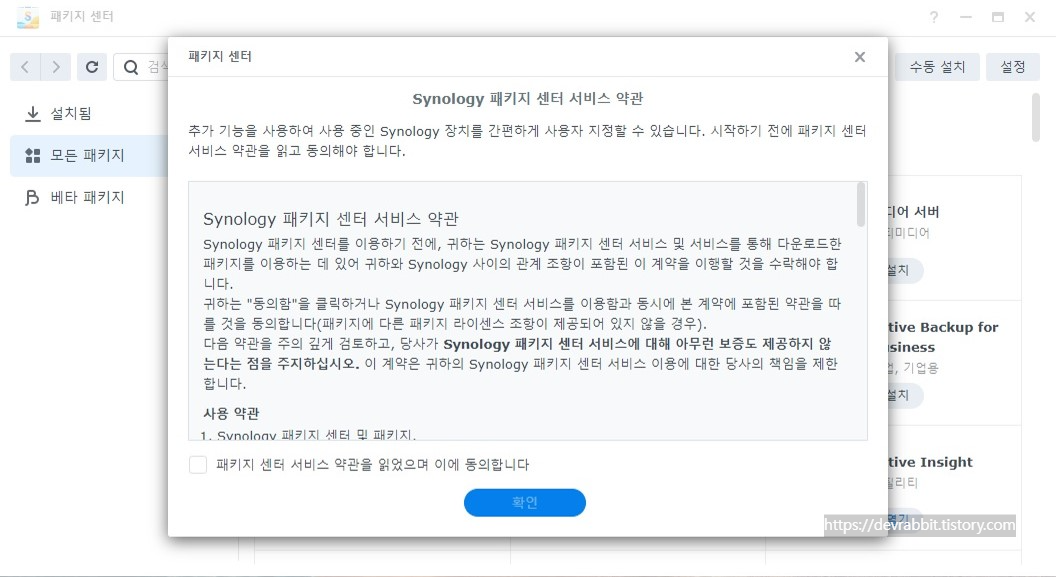Click the search input field
The width and height of the screenshot is (1056, 577).
click(141, 67)
